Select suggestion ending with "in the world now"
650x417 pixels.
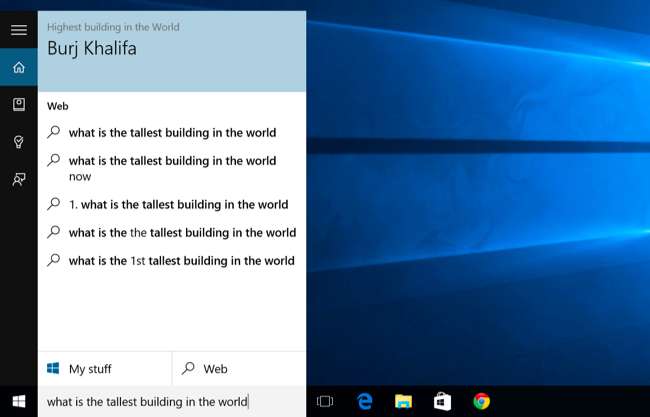click(172, 168)
